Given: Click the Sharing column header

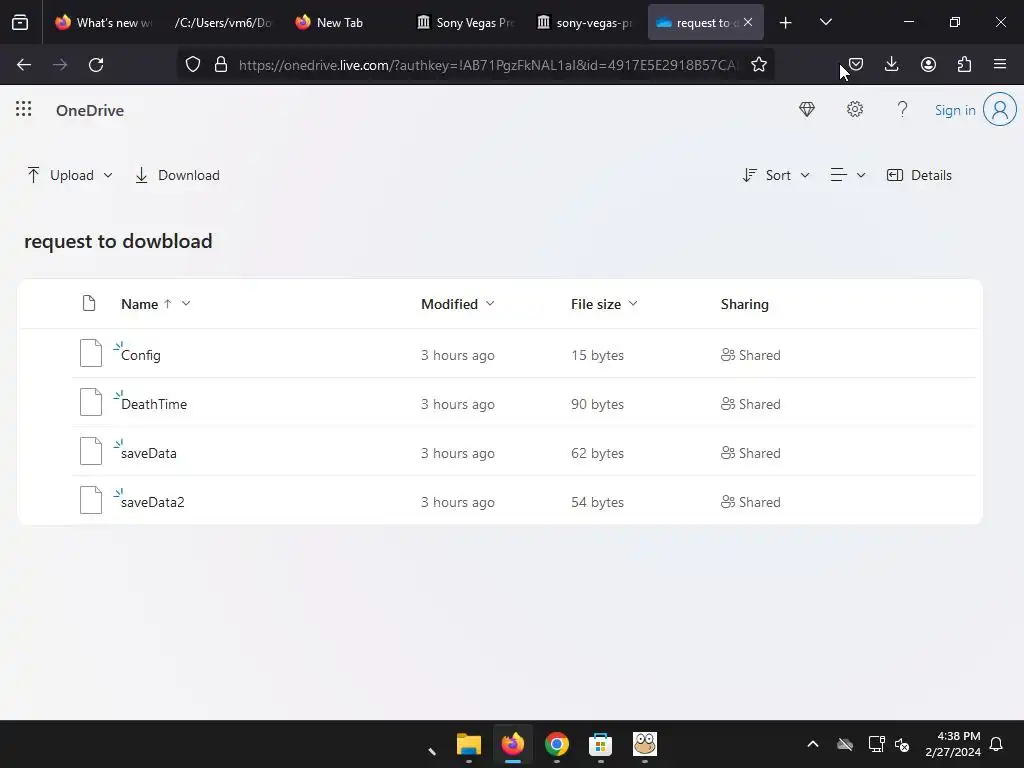Looking at the screenshot, I should tap(744, 304).
